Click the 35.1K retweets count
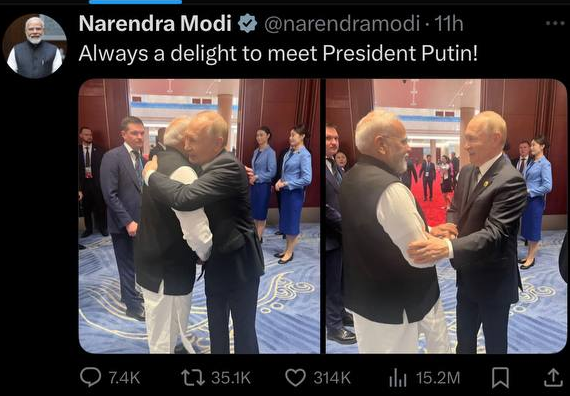Image resolution: width=570 pixels, height=396 pixels. [231, 378]
